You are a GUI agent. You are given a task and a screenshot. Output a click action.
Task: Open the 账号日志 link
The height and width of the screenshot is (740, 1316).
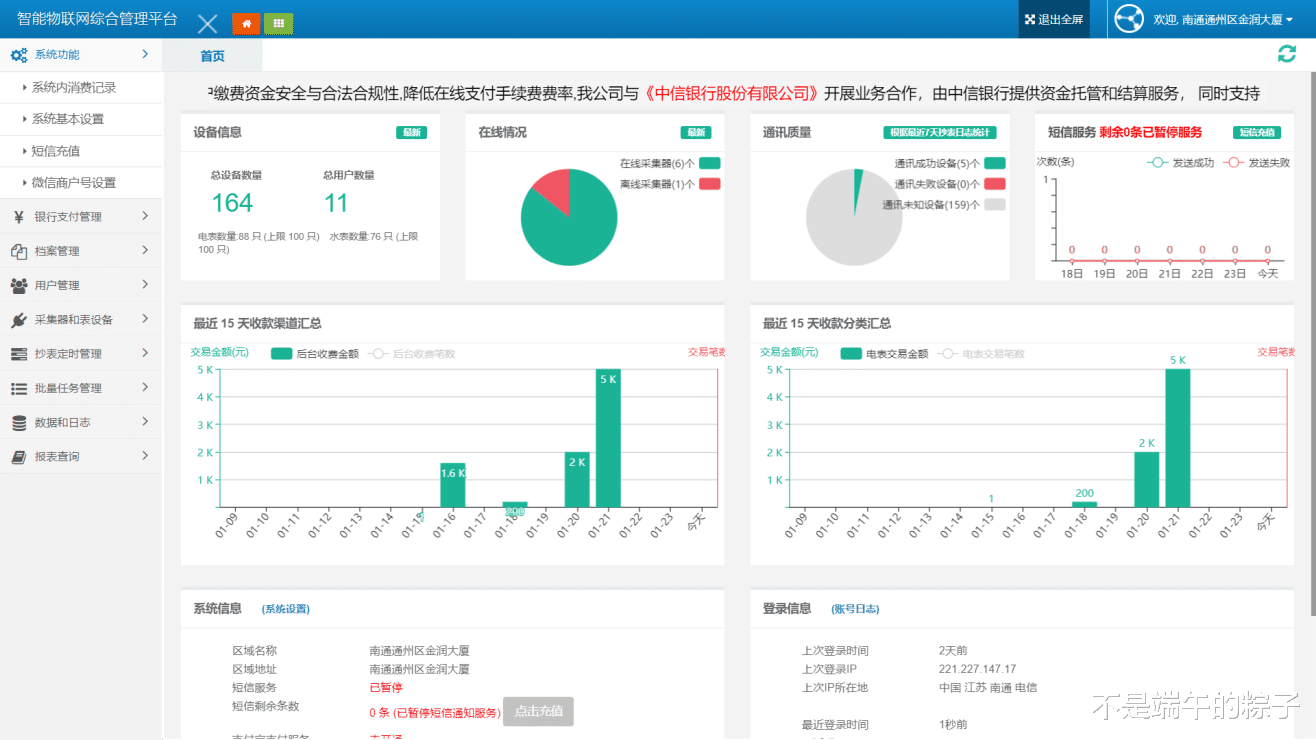point(855,609)
